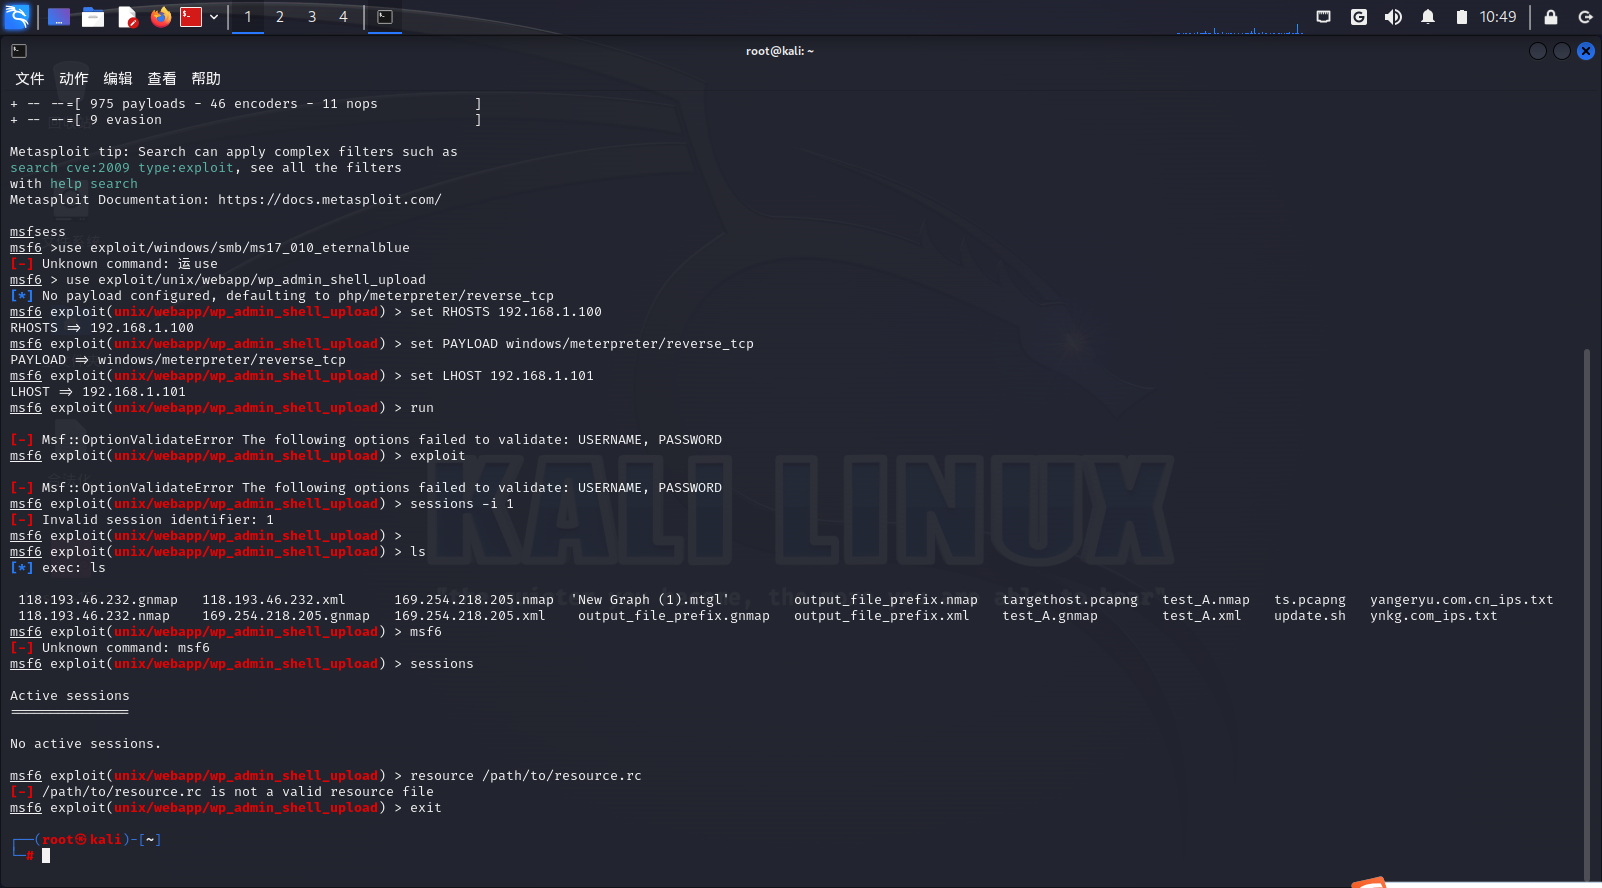1602x888 pixels.
Task: Select the terminal window taskbar button
Action: 385,17
